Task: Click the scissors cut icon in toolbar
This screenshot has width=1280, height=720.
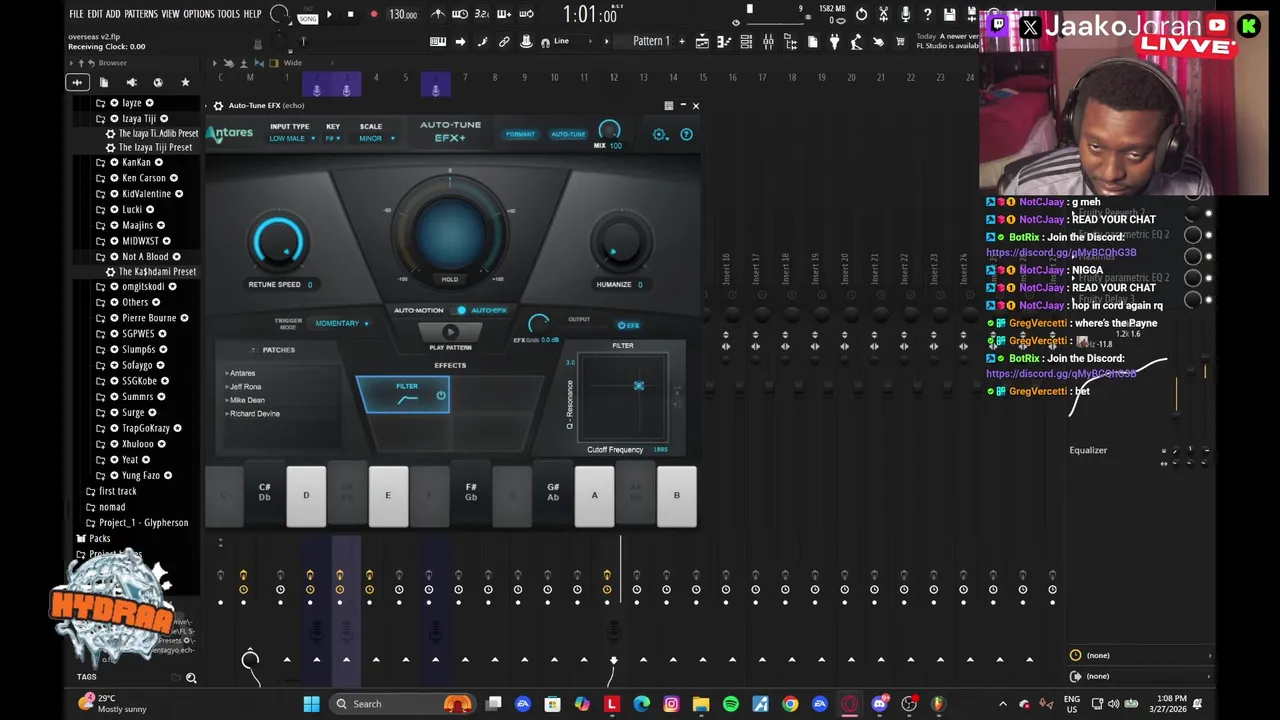Action: click(x=884, y=14)
